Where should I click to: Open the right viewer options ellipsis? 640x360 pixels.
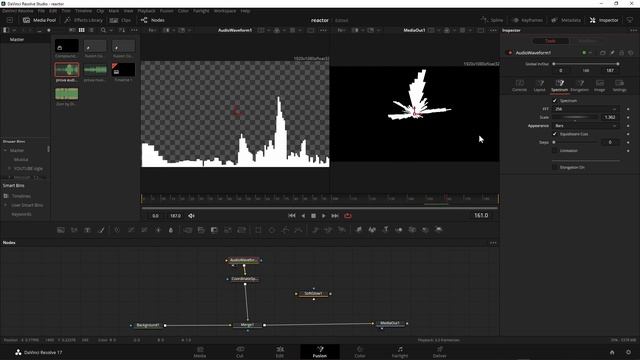coord(493,30)
